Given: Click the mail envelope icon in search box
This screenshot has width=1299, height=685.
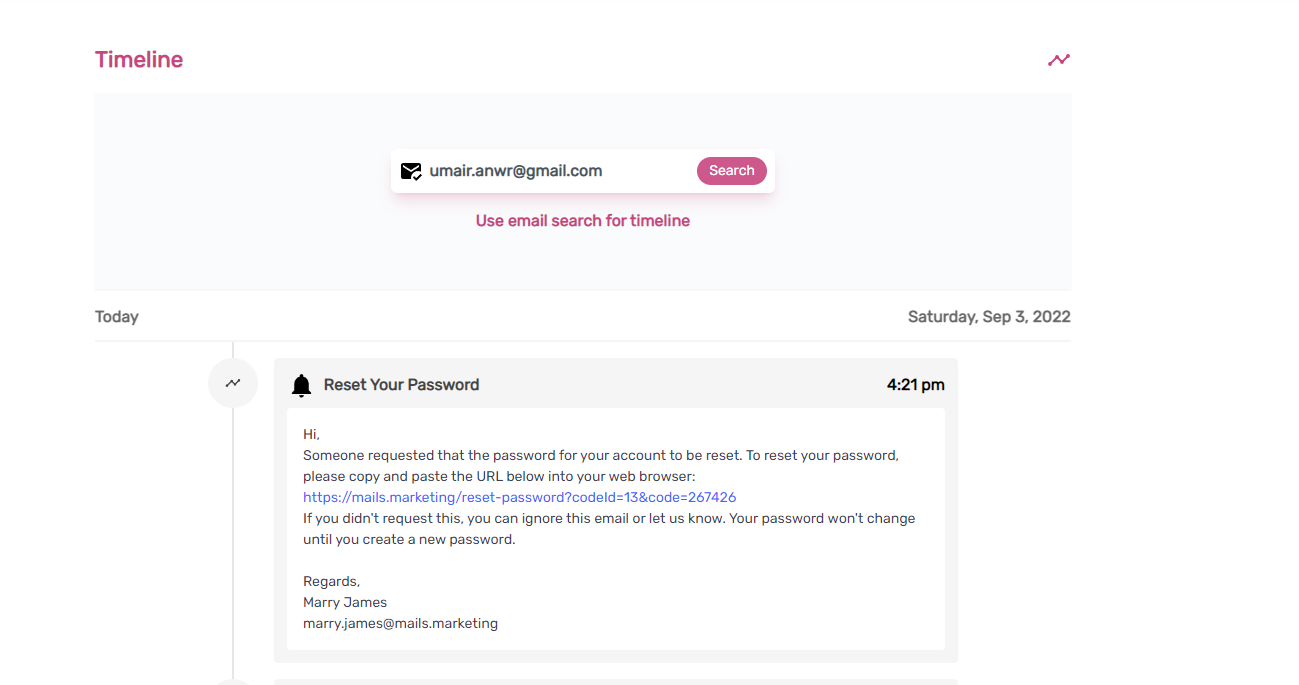Looking at the screenshot, I should coord(411,171).
